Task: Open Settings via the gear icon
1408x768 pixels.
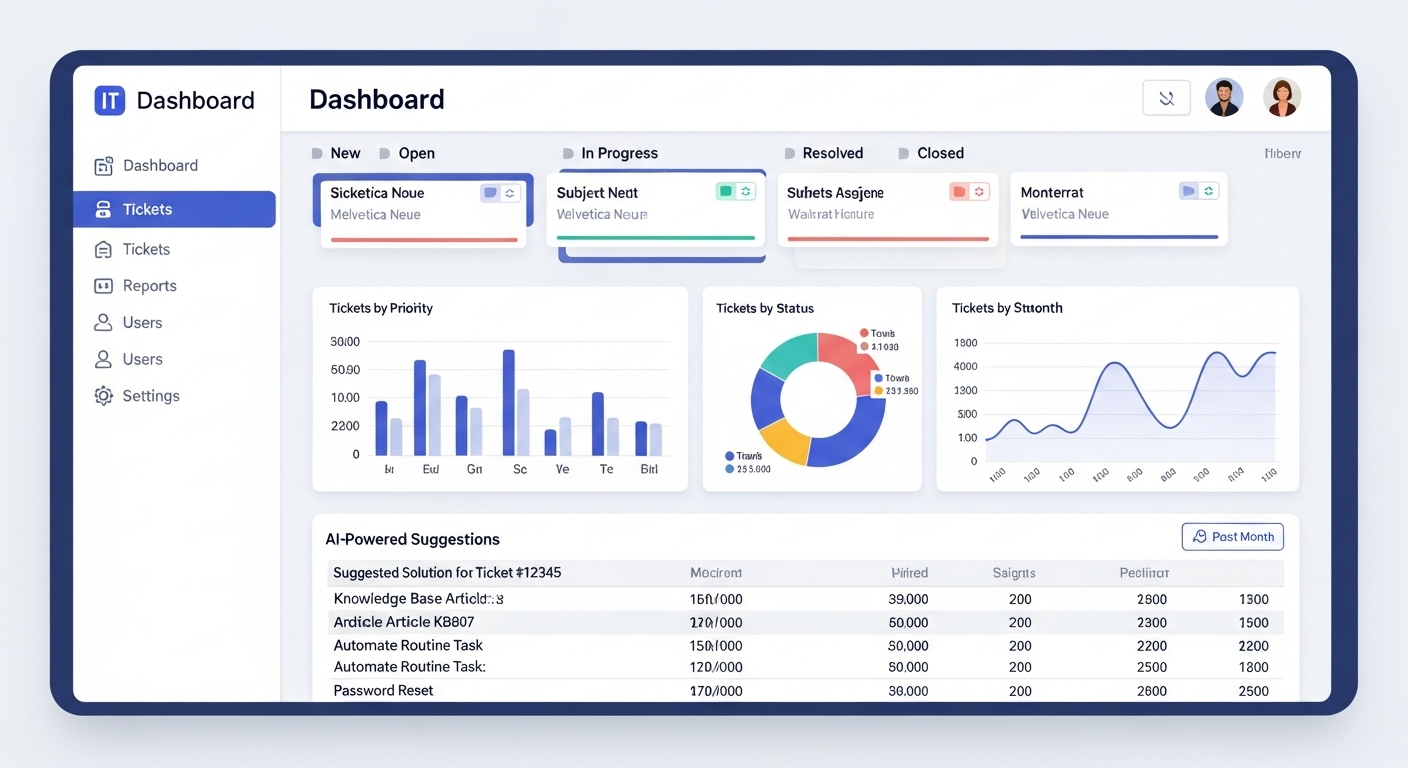Action: coord(104,396)
